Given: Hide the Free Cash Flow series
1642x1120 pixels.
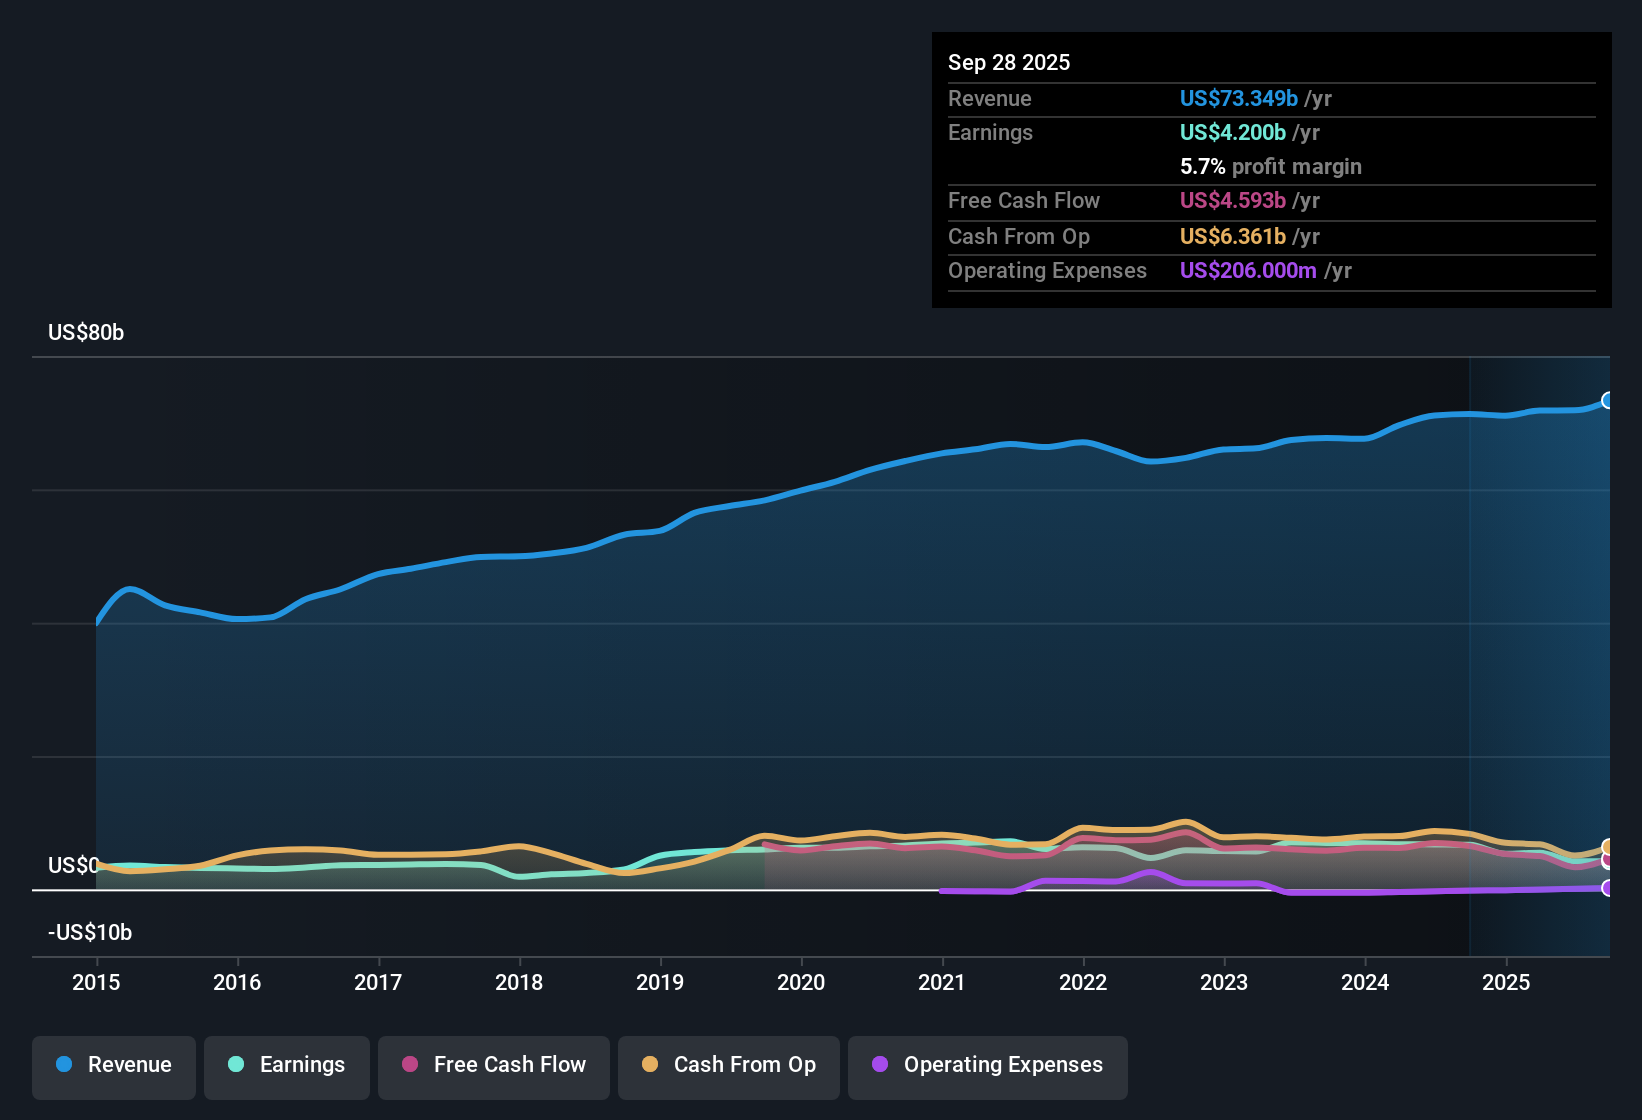Looking at the screenshot, I should (494, 1067).
